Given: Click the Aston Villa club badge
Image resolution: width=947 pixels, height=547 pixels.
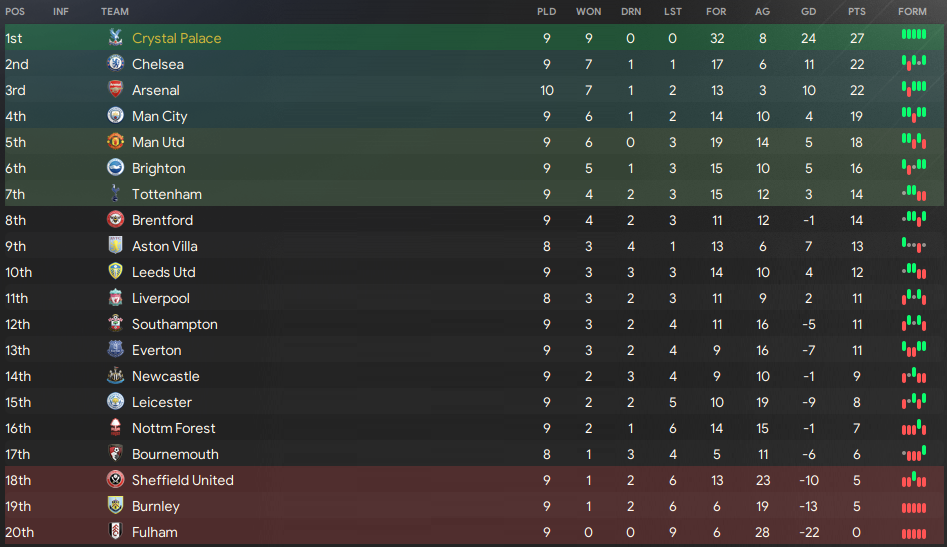Looking at the screenshot, I should tap(115, 245).
